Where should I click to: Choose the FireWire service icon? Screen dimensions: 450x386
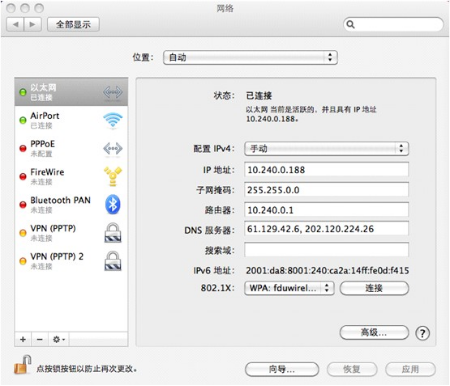113,176
